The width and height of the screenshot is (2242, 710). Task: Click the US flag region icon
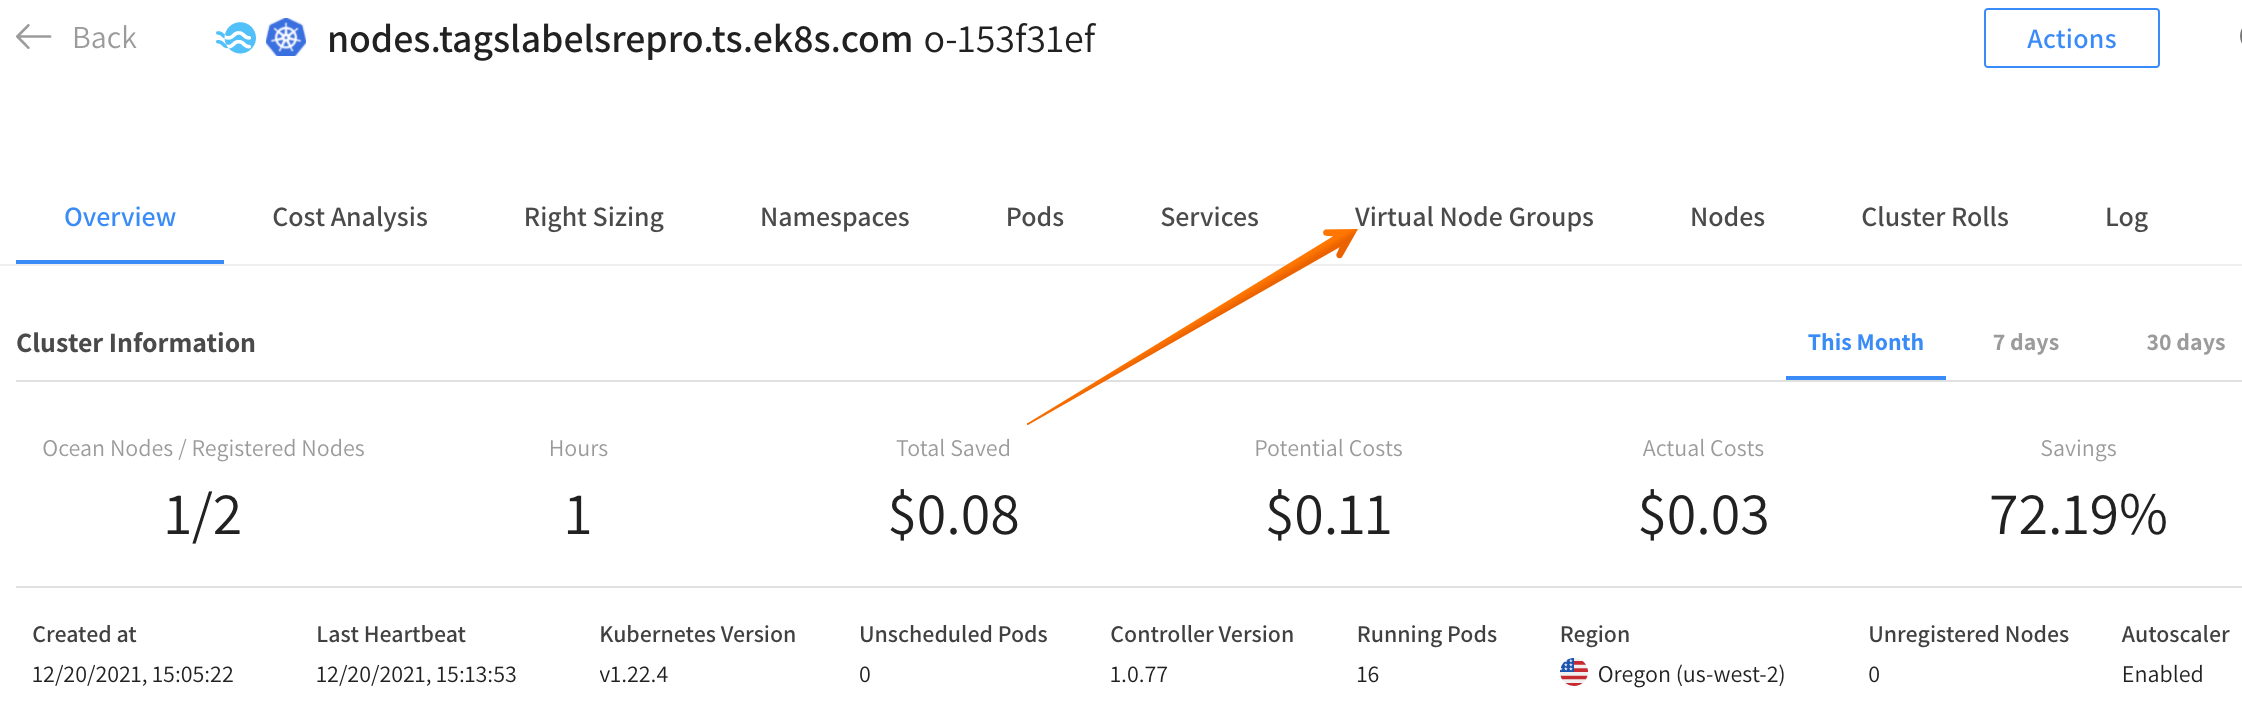point(1573,673)
